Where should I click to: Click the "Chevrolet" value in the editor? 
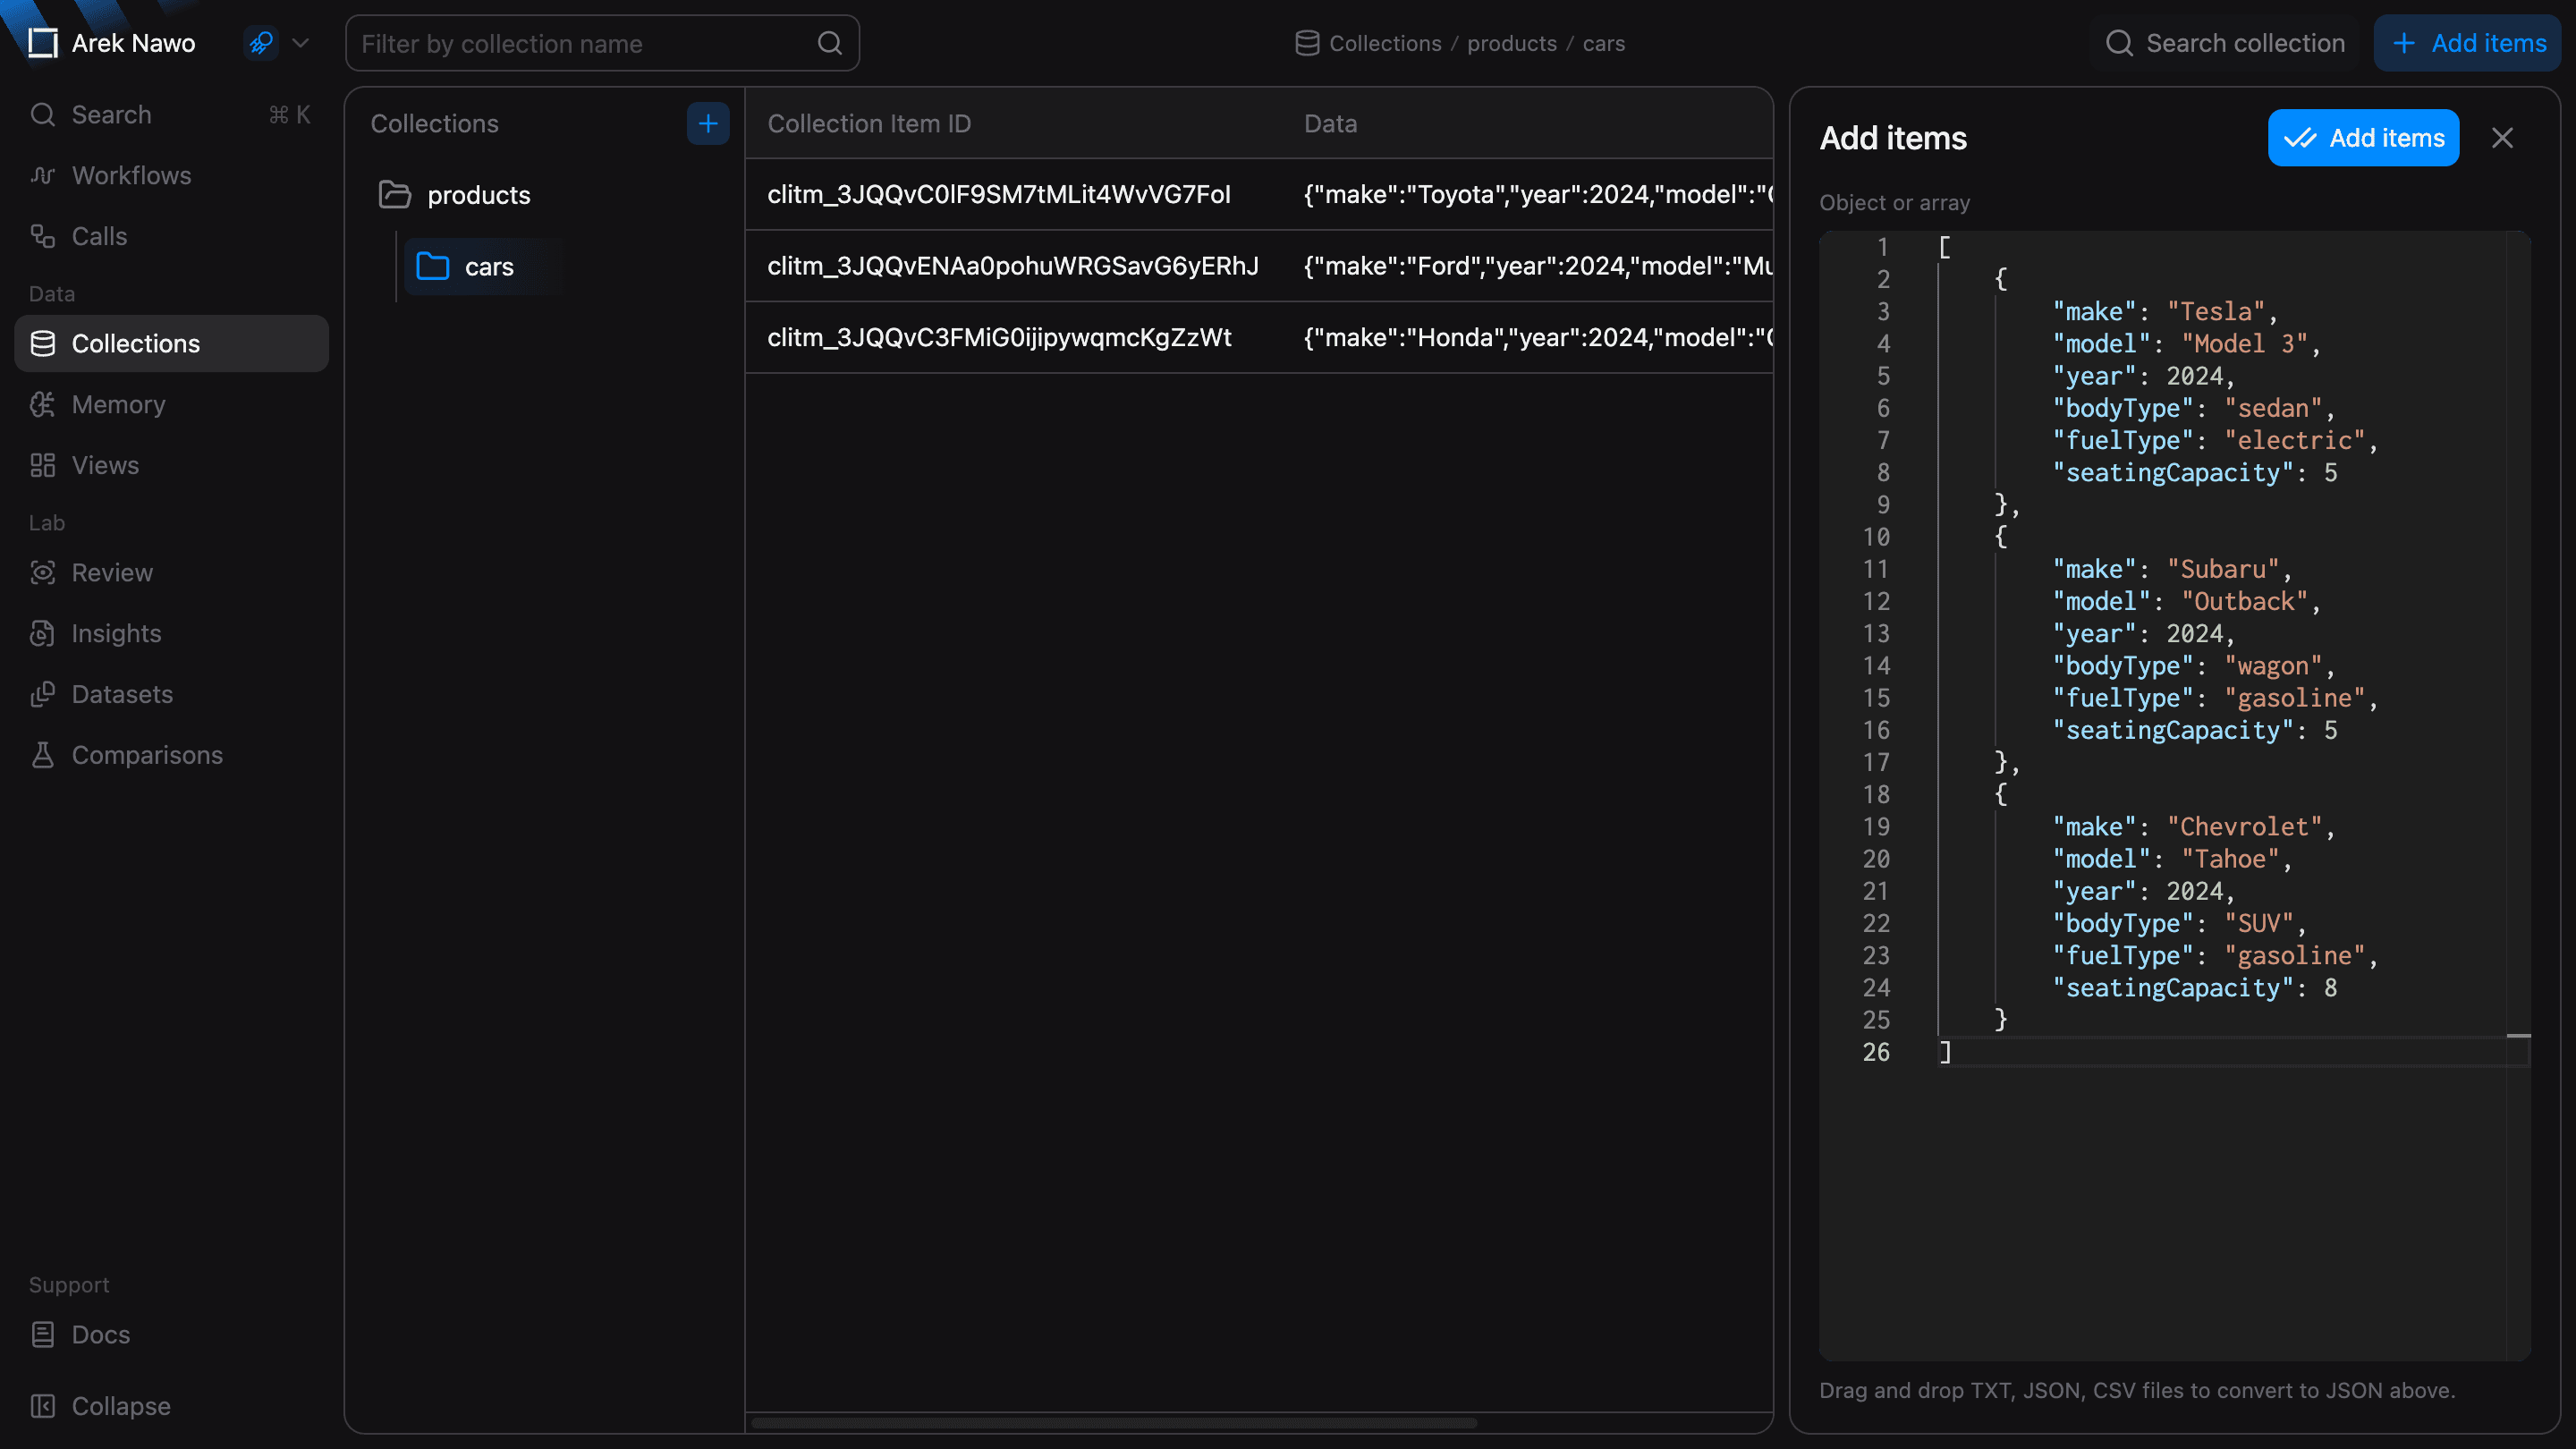2244,828
